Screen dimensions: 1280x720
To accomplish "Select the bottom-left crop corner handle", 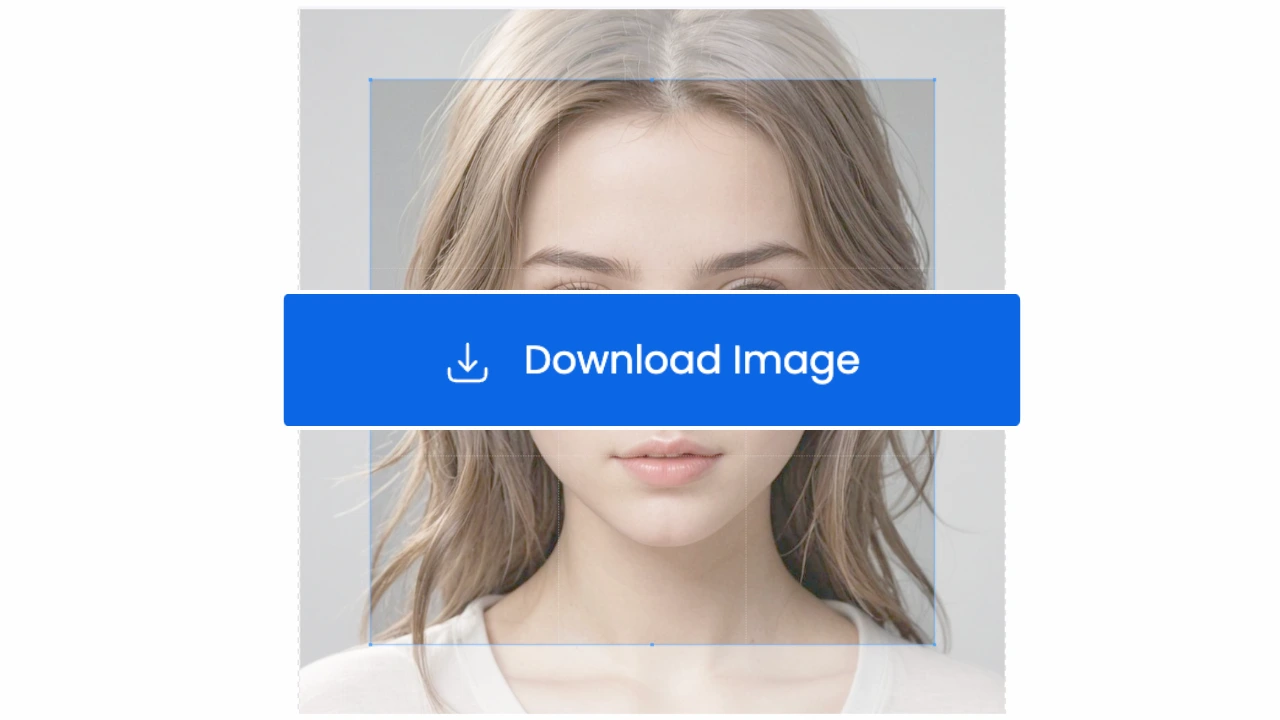I will click(x=370, y=645).
